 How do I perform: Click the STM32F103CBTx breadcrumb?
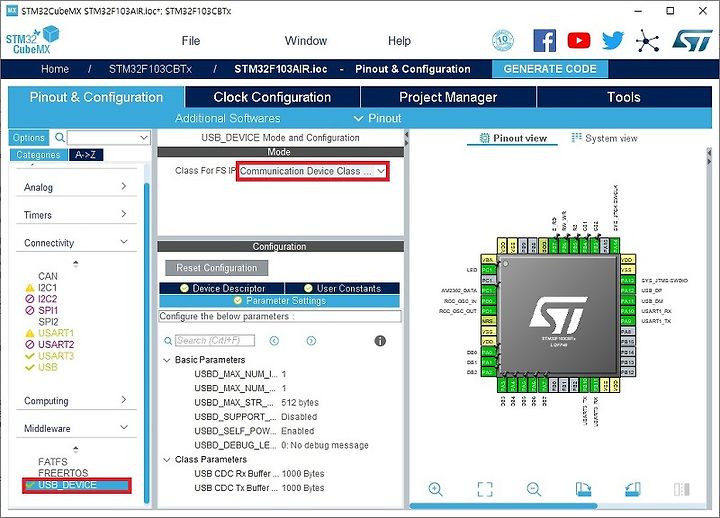tap(150, 69)
